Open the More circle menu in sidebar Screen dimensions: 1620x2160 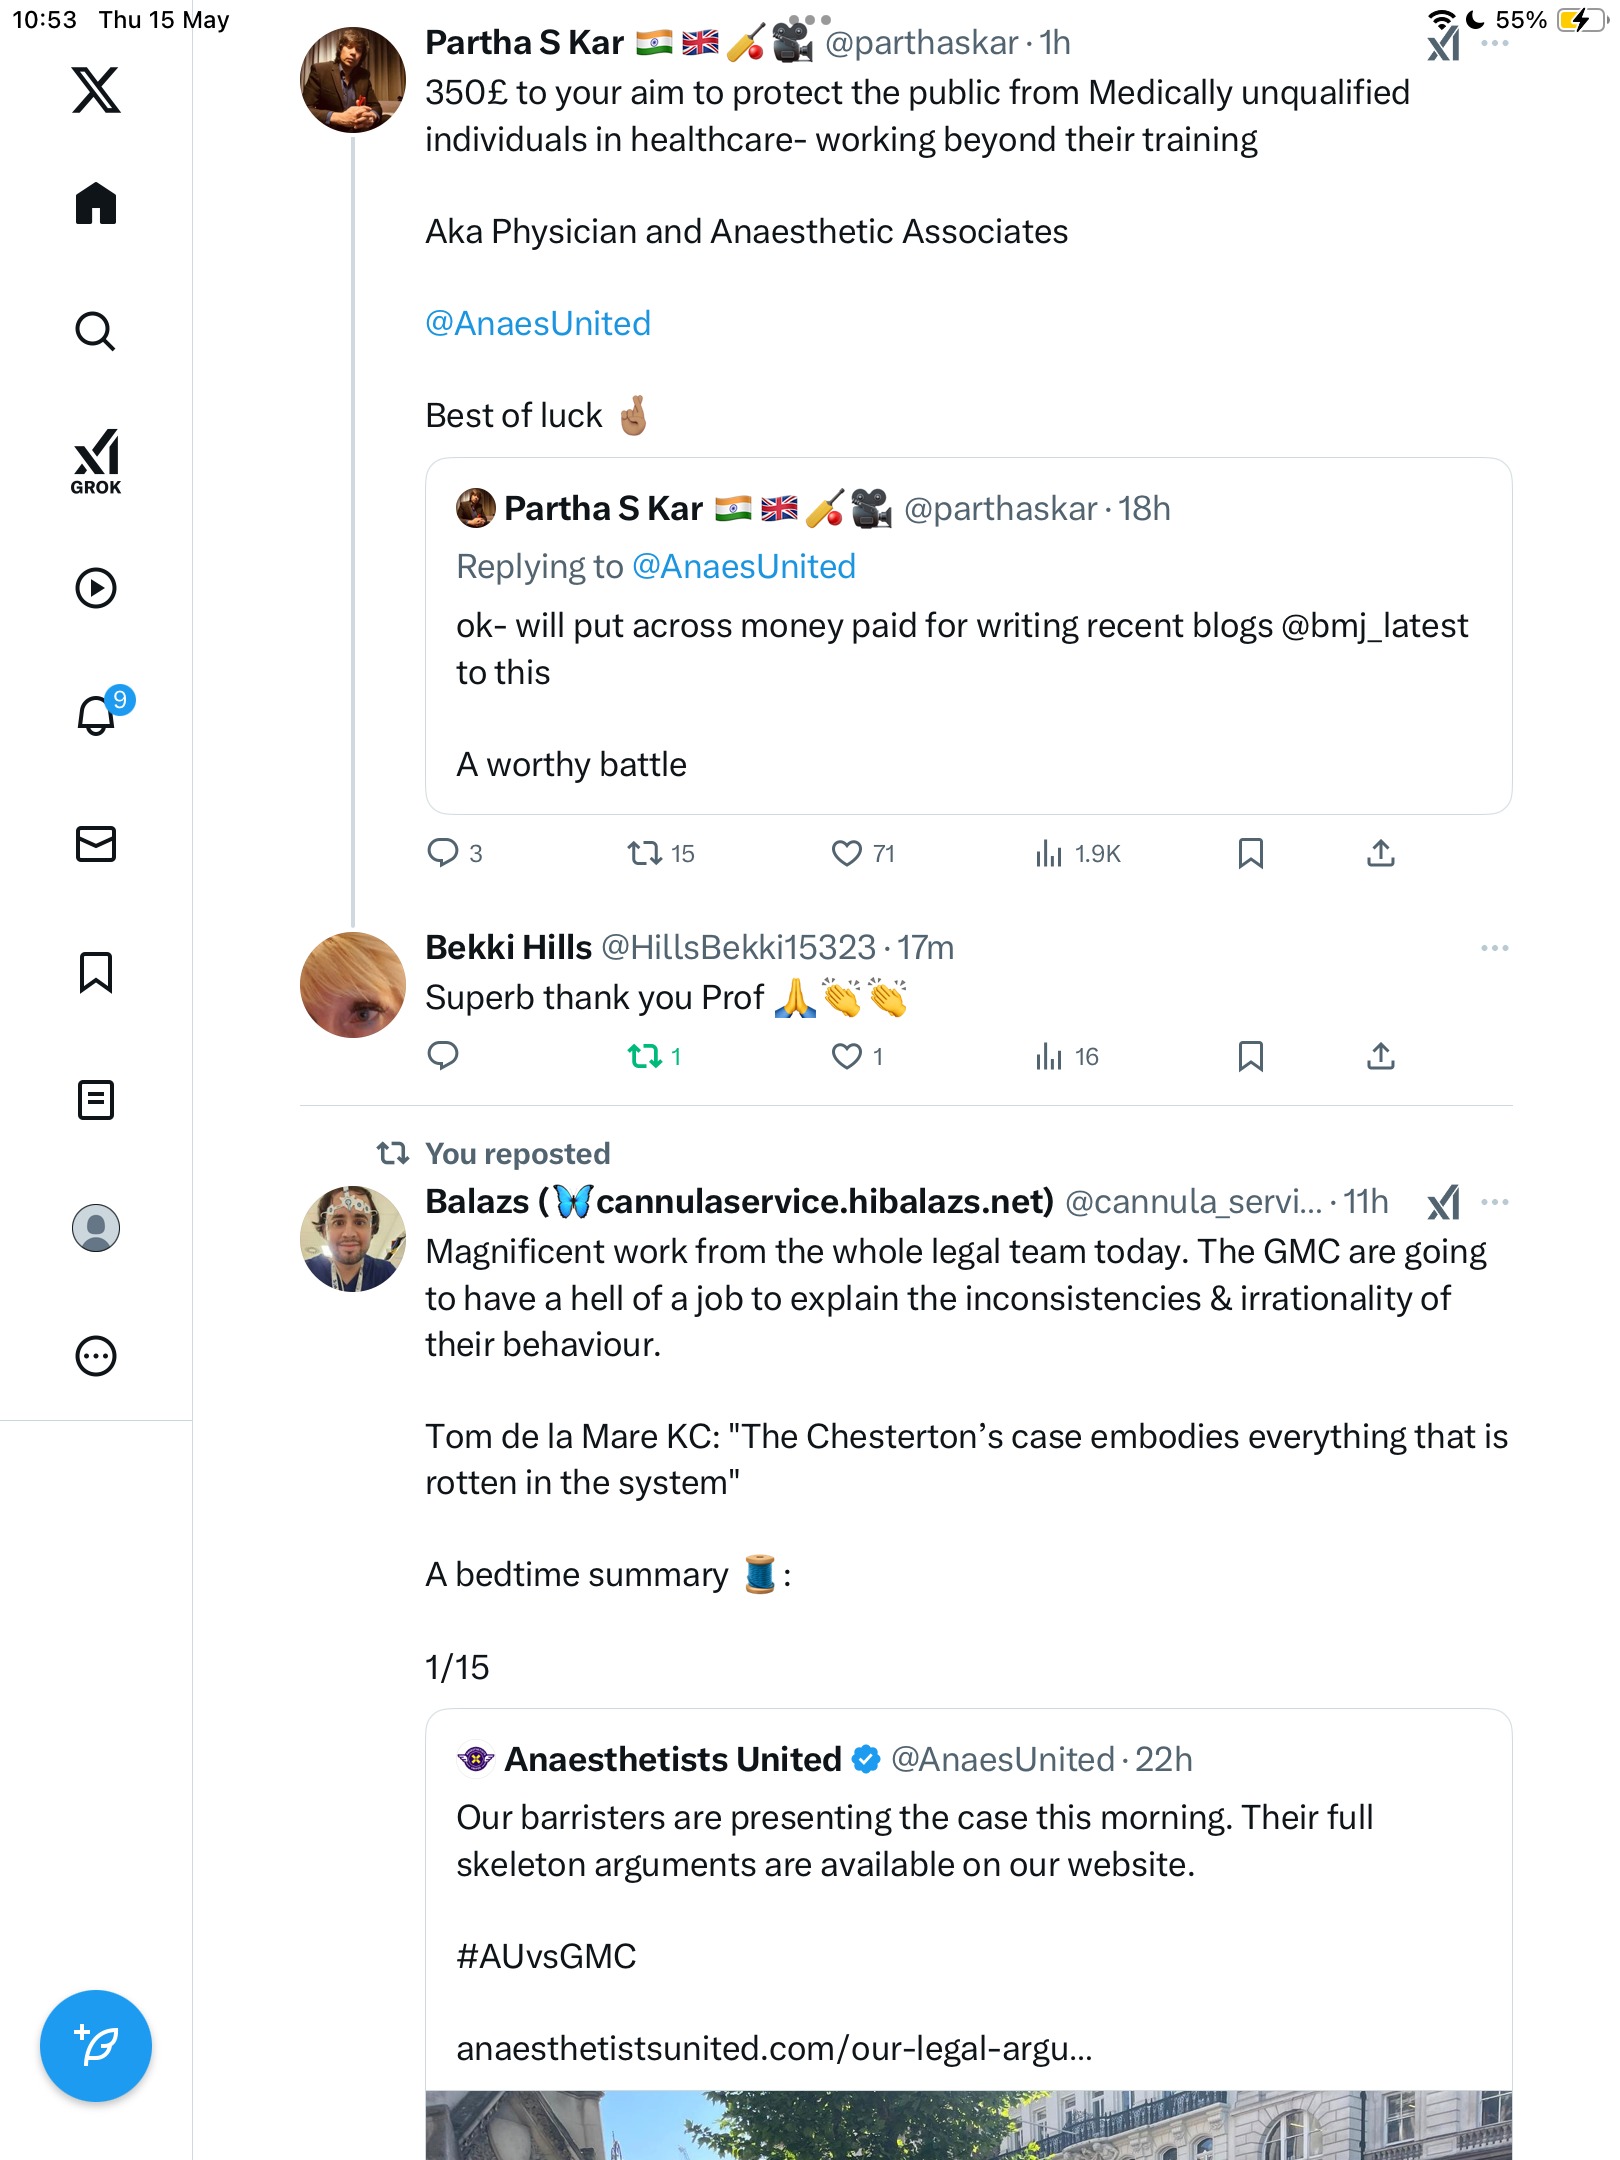pos(96,1356)
